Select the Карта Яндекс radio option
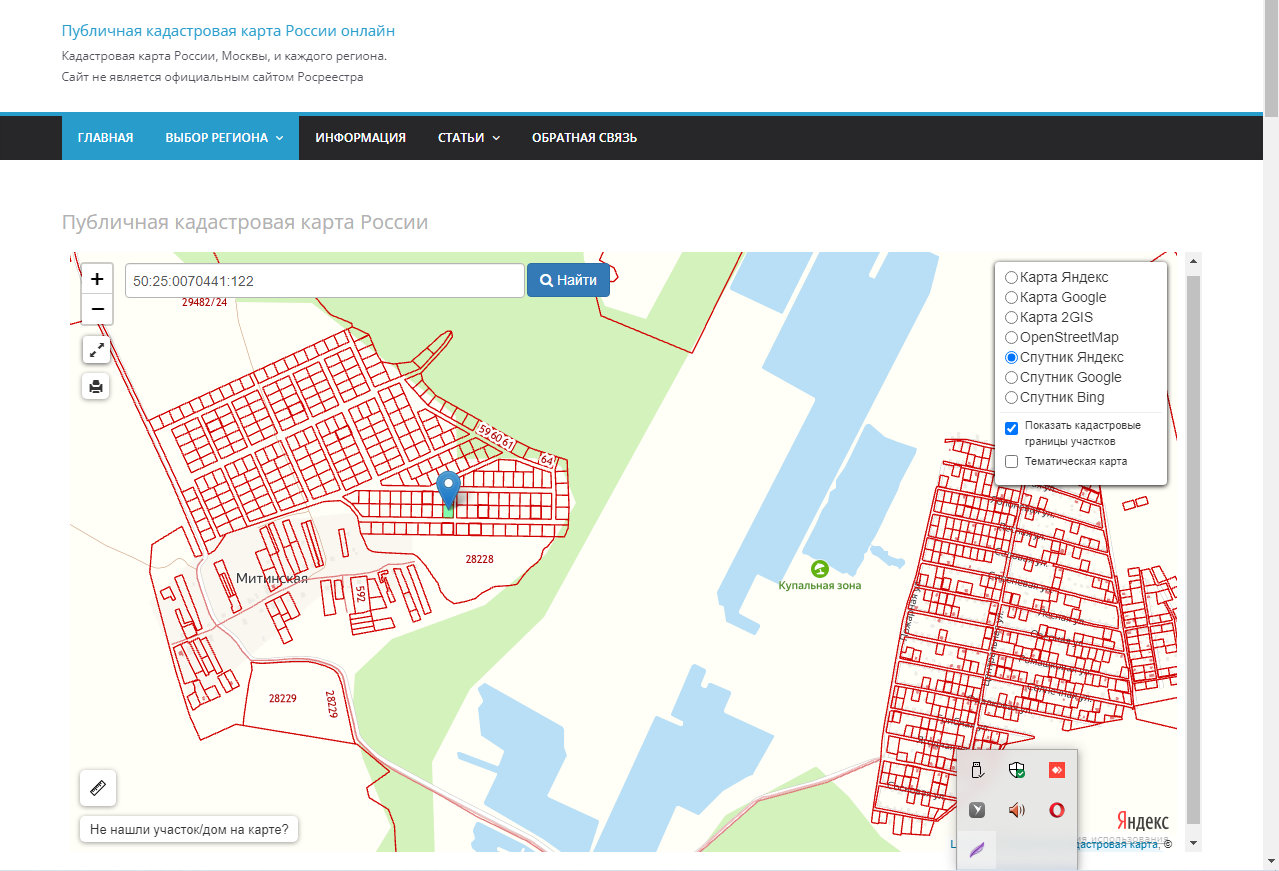1279x871 pixels. coord(1012,277)
